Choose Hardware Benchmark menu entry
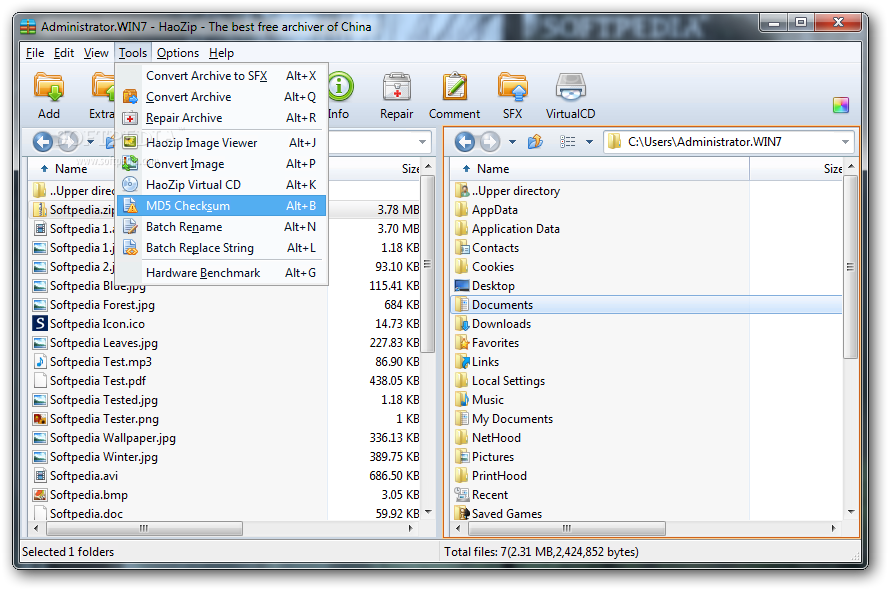 pyautogui.click(x=221, y=273)
